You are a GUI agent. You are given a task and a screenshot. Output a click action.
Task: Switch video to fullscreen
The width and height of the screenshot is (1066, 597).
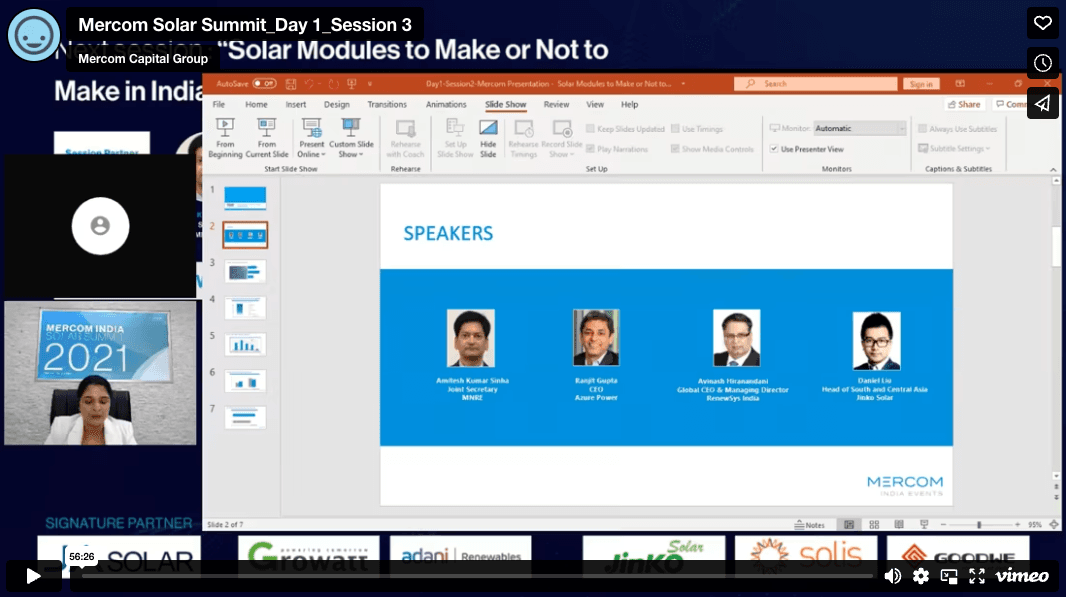click(977, 576)
